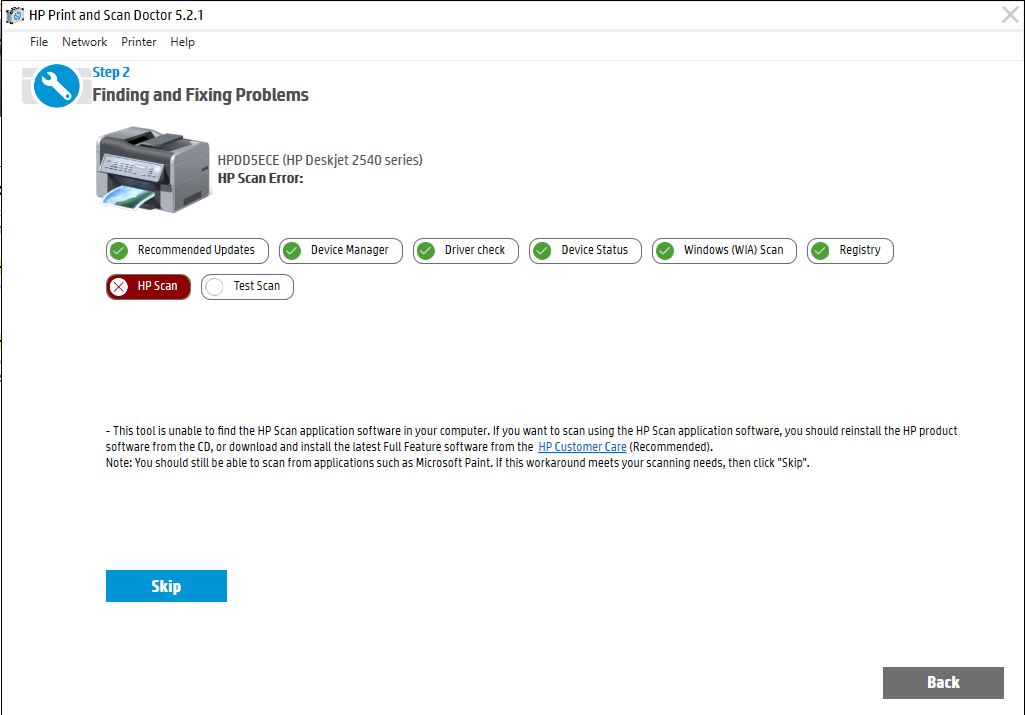
Task: Click green checkmark icon on Recommended Updates
Action: [x=119, y=250]
